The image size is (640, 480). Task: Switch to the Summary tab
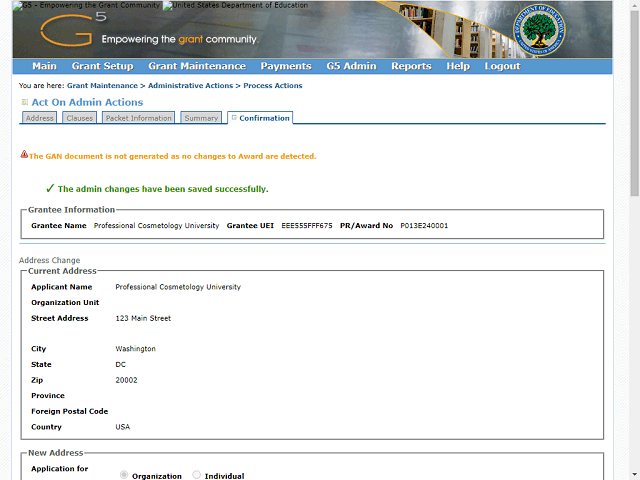point(201,118)
